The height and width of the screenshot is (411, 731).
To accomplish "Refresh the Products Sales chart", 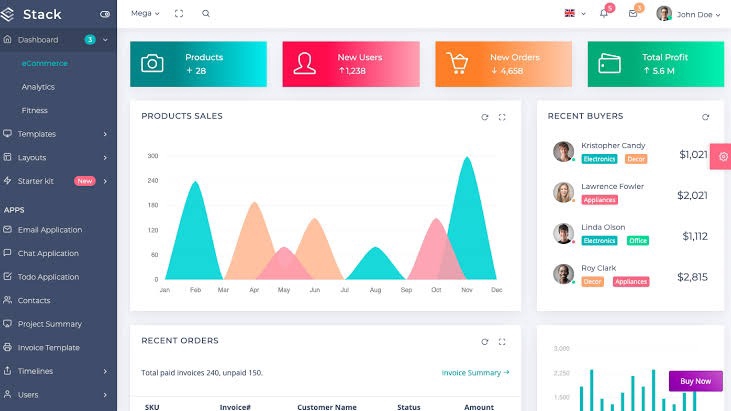I will 485,117.
